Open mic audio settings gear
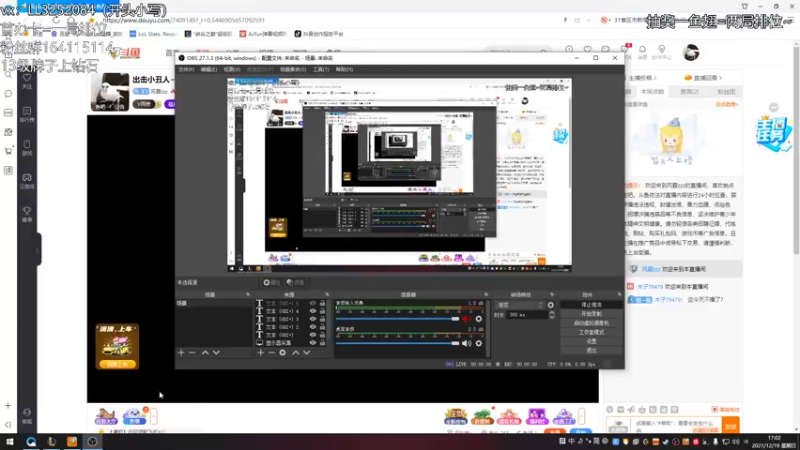800x450 pixels. [x=479, y=319]
